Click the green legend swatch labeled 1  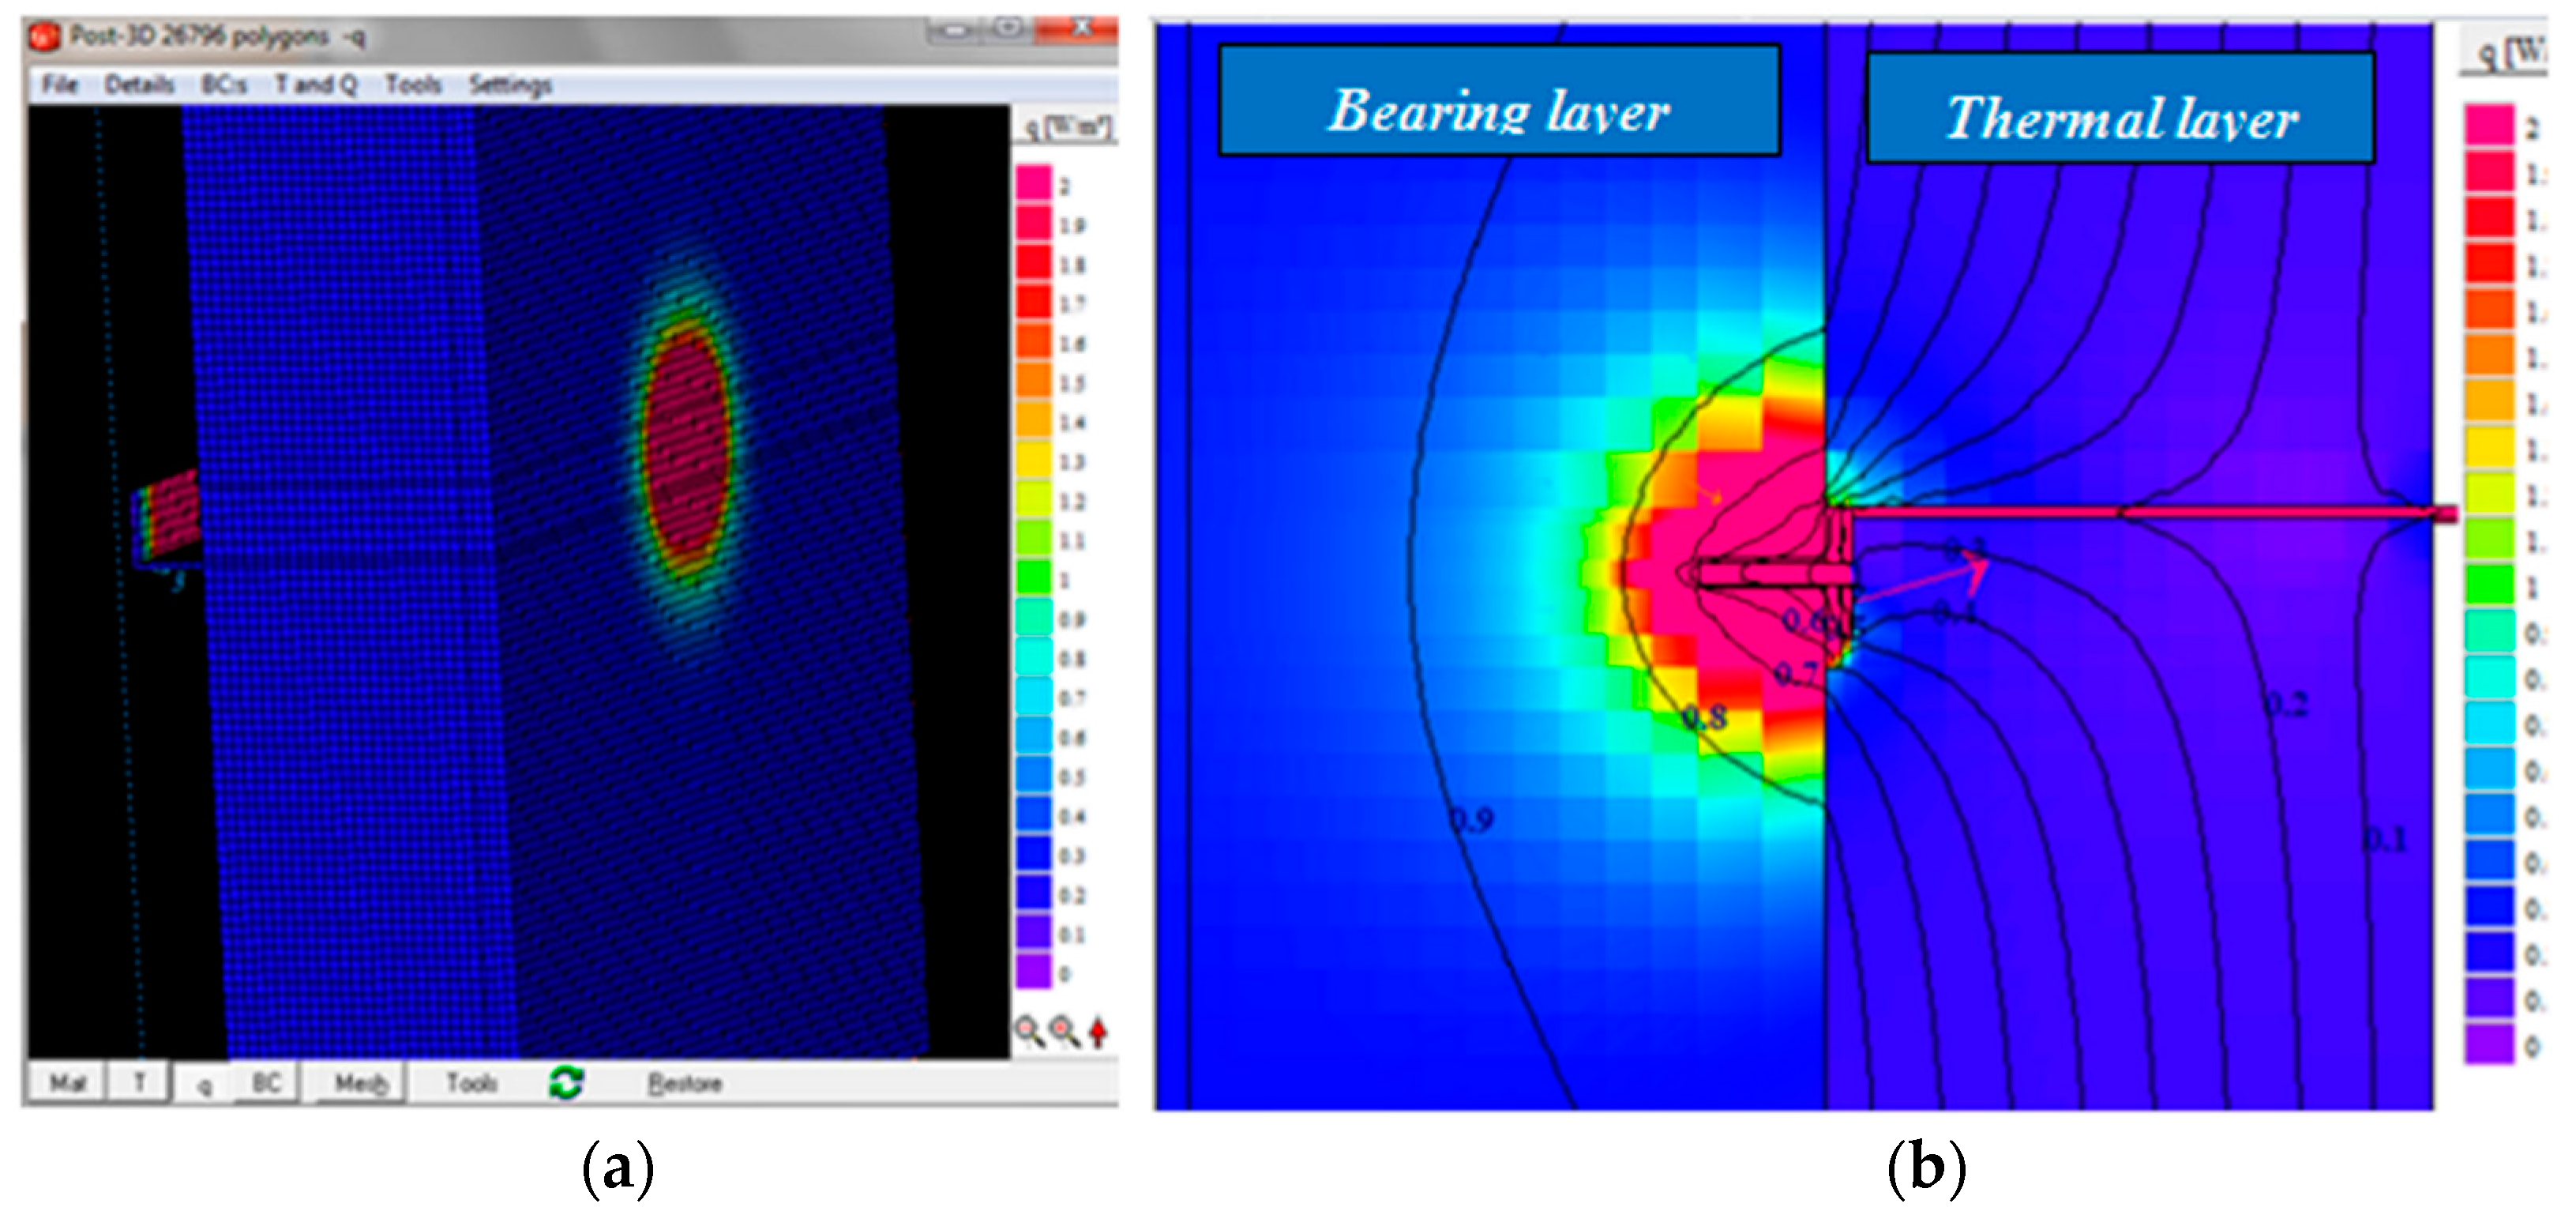coord(1034,578)
